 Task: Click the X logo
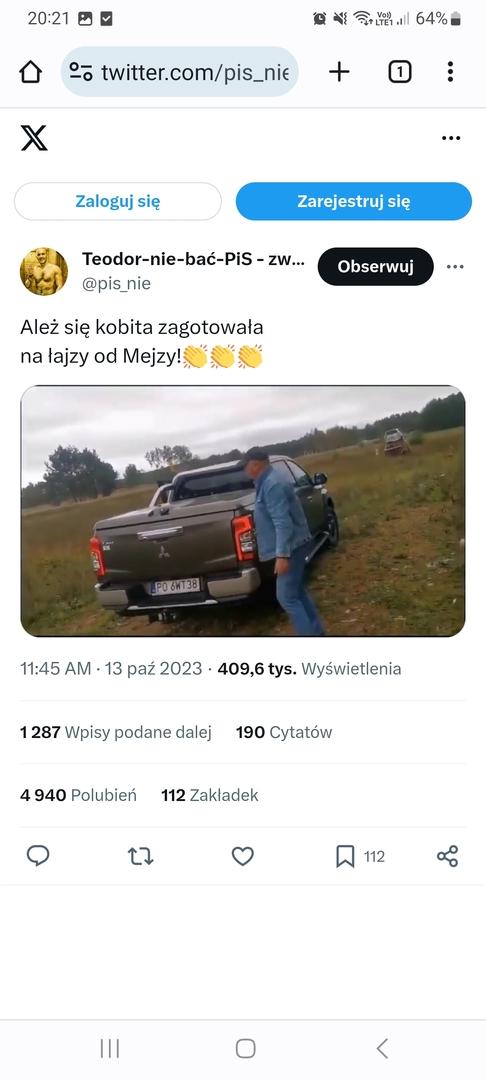(34, 138)
